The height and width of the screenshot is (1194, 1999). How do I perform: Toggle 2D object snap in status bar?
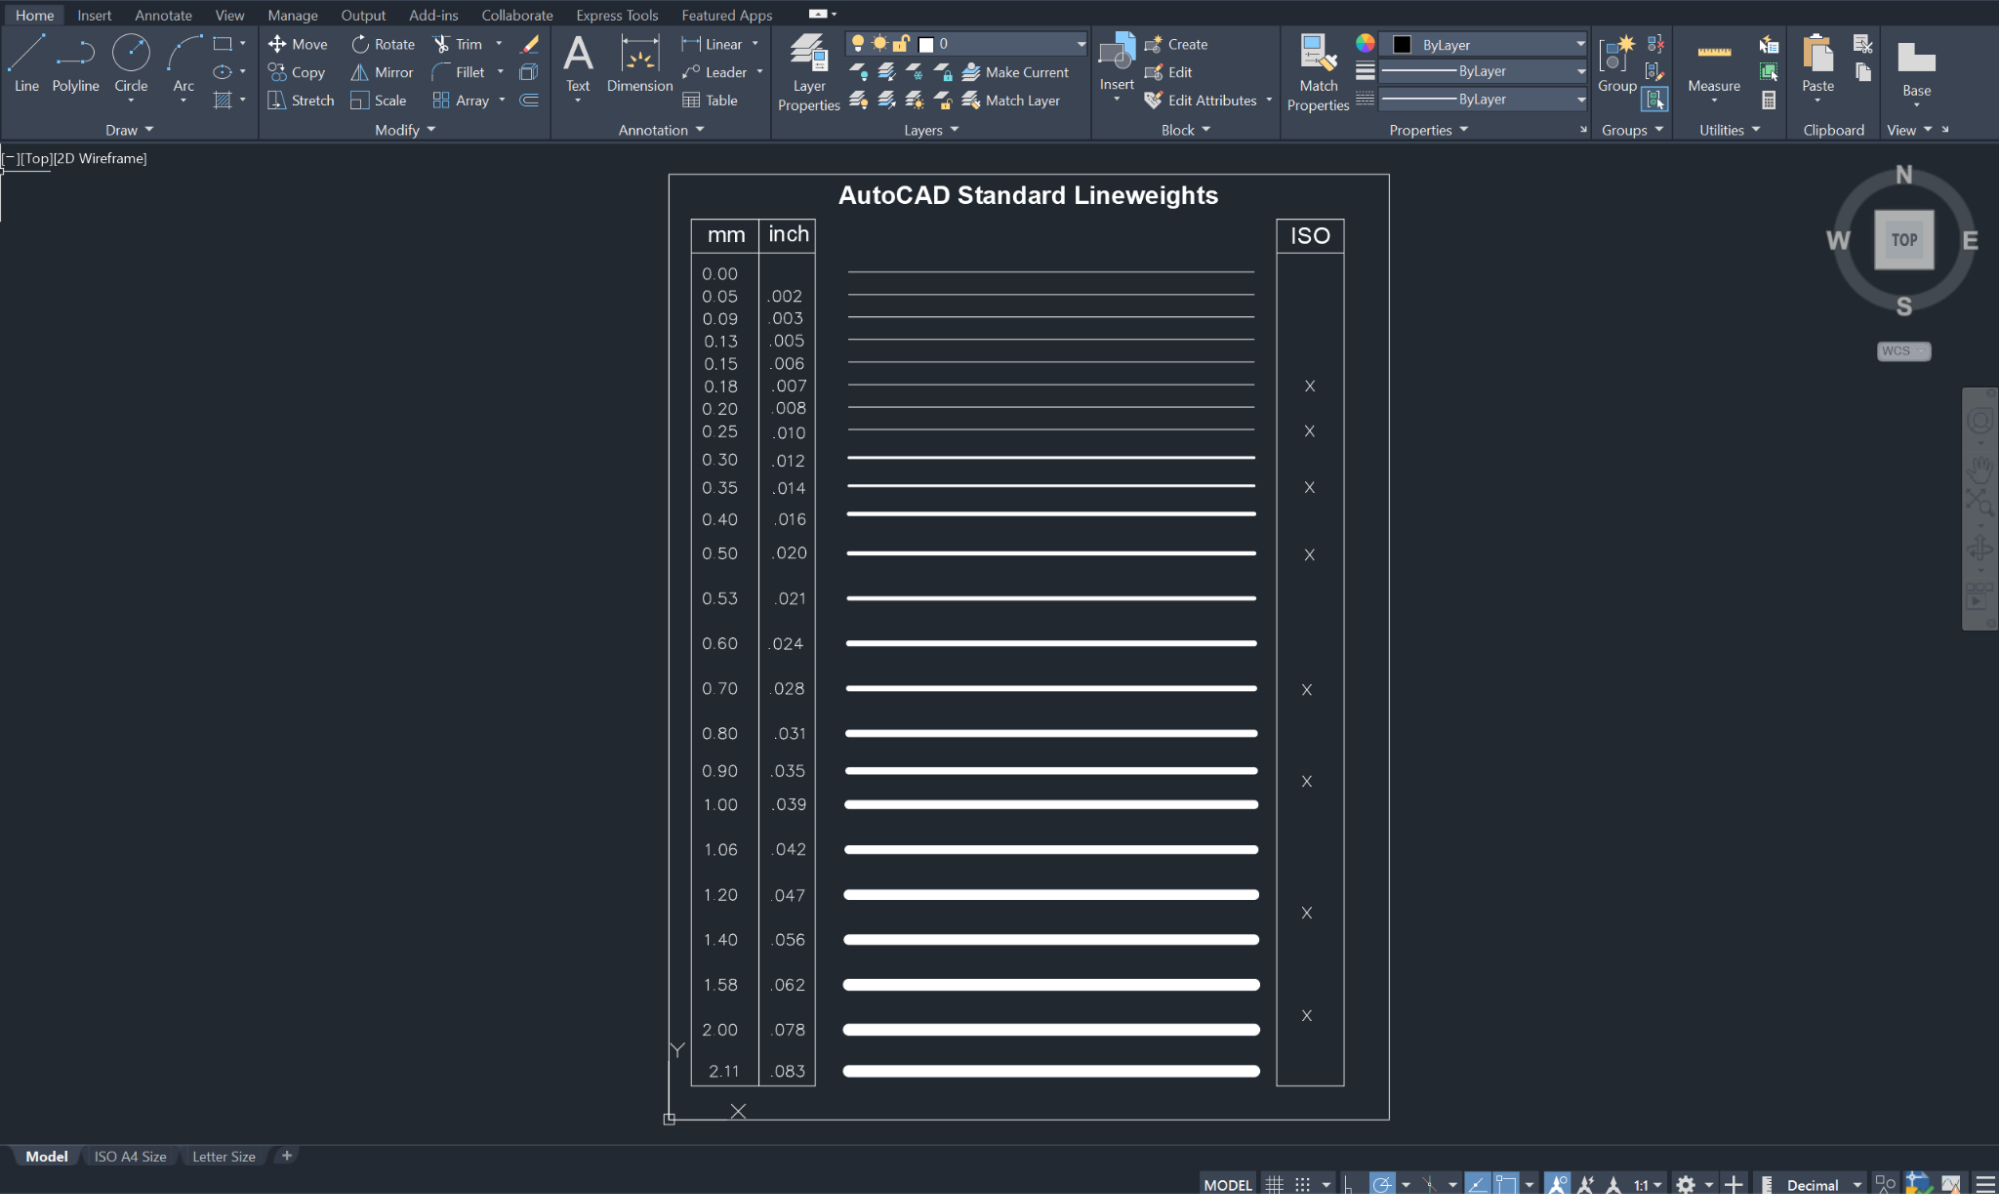pyautogui.click(x=1506, y=1184)
